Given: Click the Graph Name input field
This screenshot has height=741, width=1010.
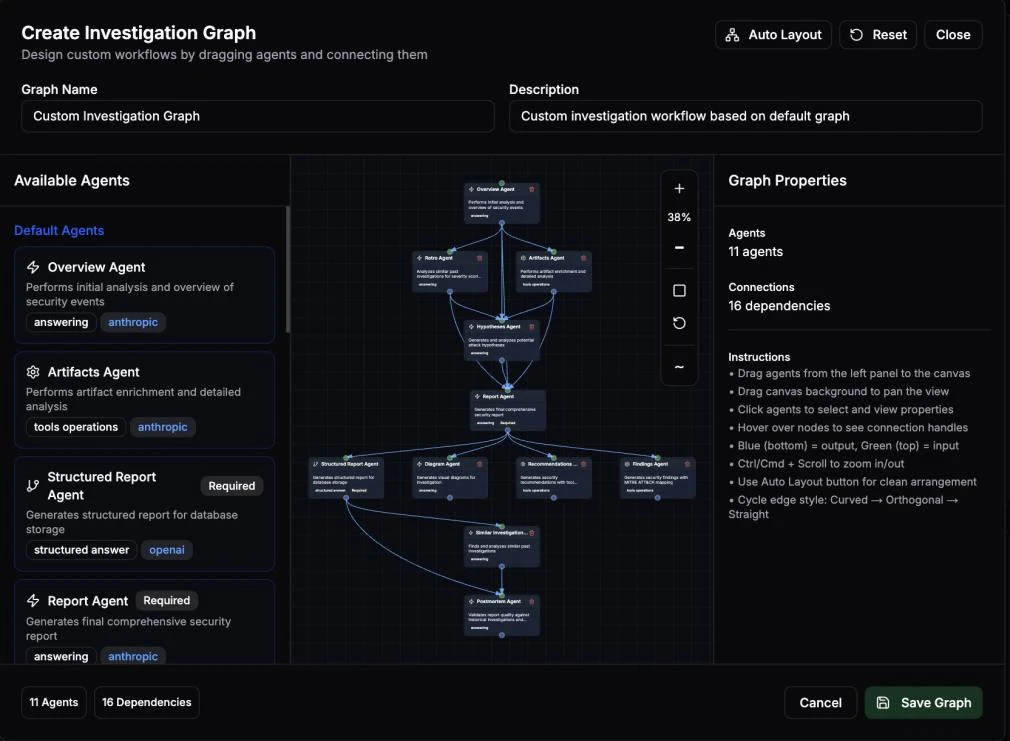Looking at the screenshot, I should pos(258,116).
